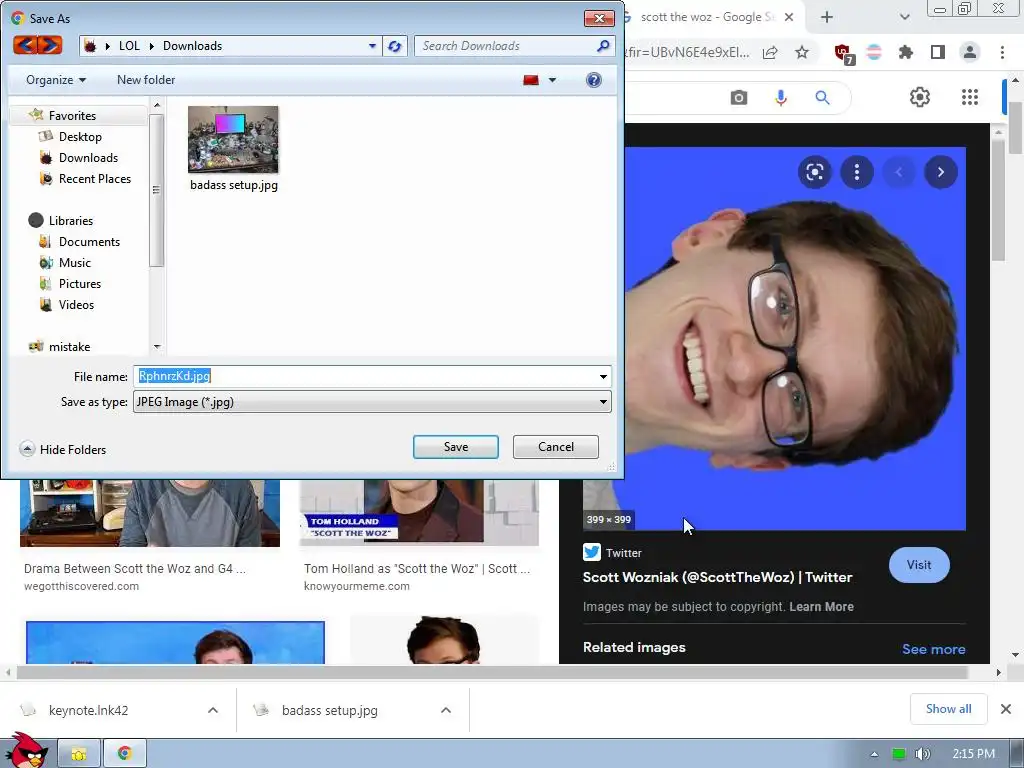
Task: Click the uBlock extension icon with badge 7
Action: click(x=843, y=53)
